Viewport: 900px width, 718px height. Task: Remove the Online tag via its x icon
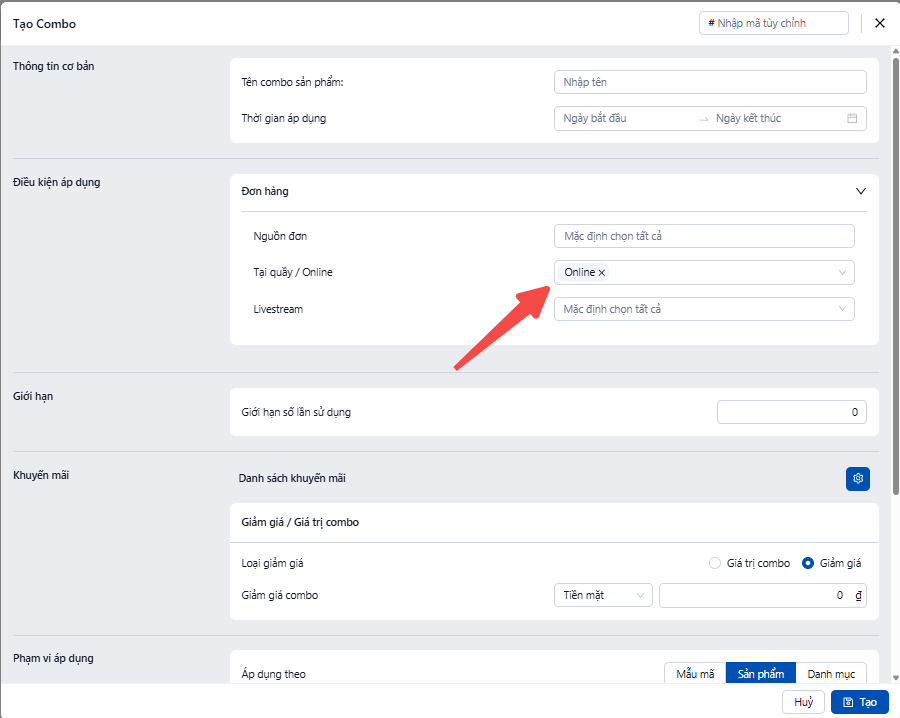[602, 273]
